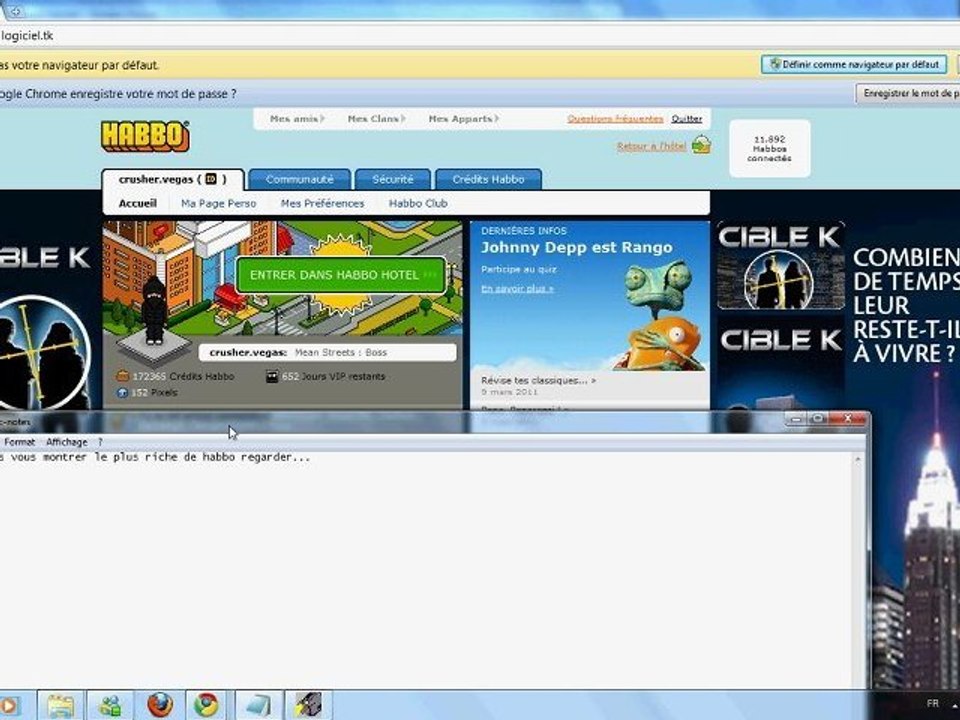Image resolution: width=960 pixels, height=720 pixels.
Task: Select the crusher.vegas tab
Action: pyautogui.click(x=173, y=179)
